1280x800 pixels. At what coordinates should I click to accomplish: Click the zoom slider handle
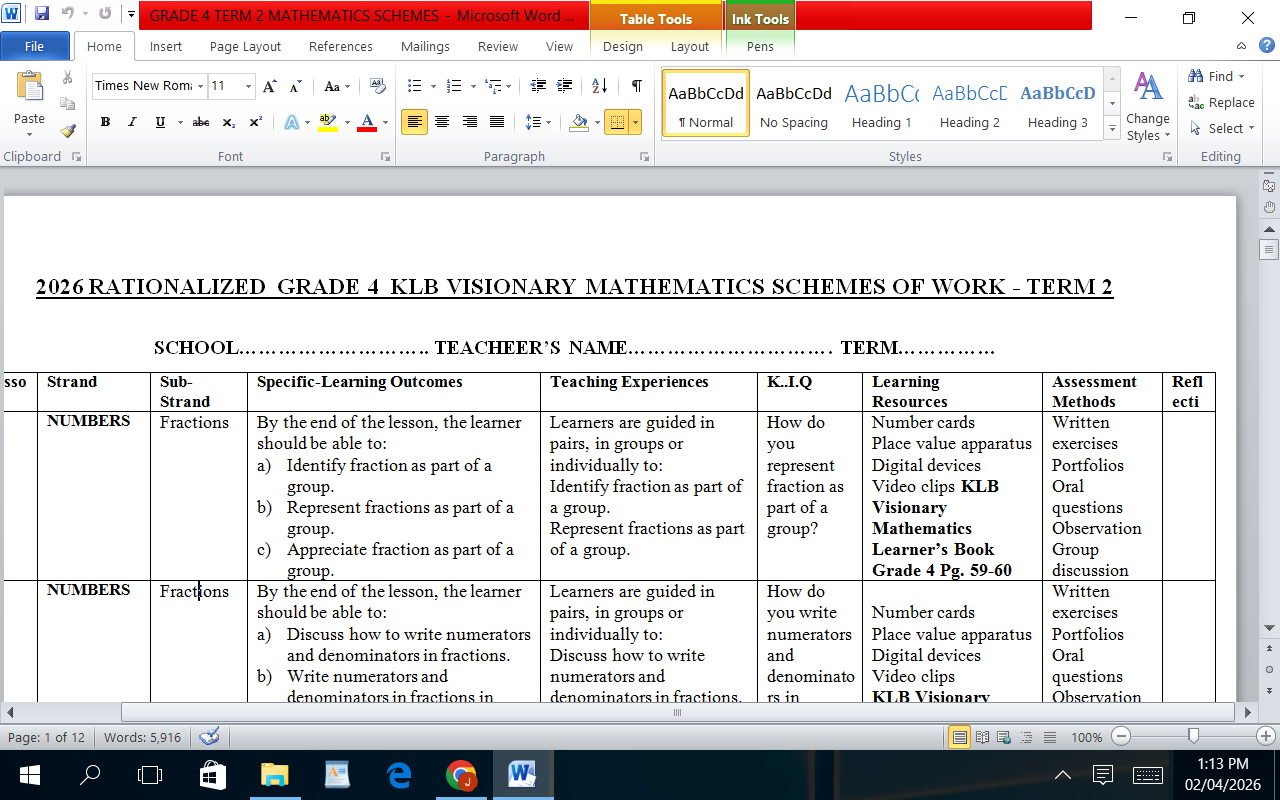click(x=1193, y=737)
